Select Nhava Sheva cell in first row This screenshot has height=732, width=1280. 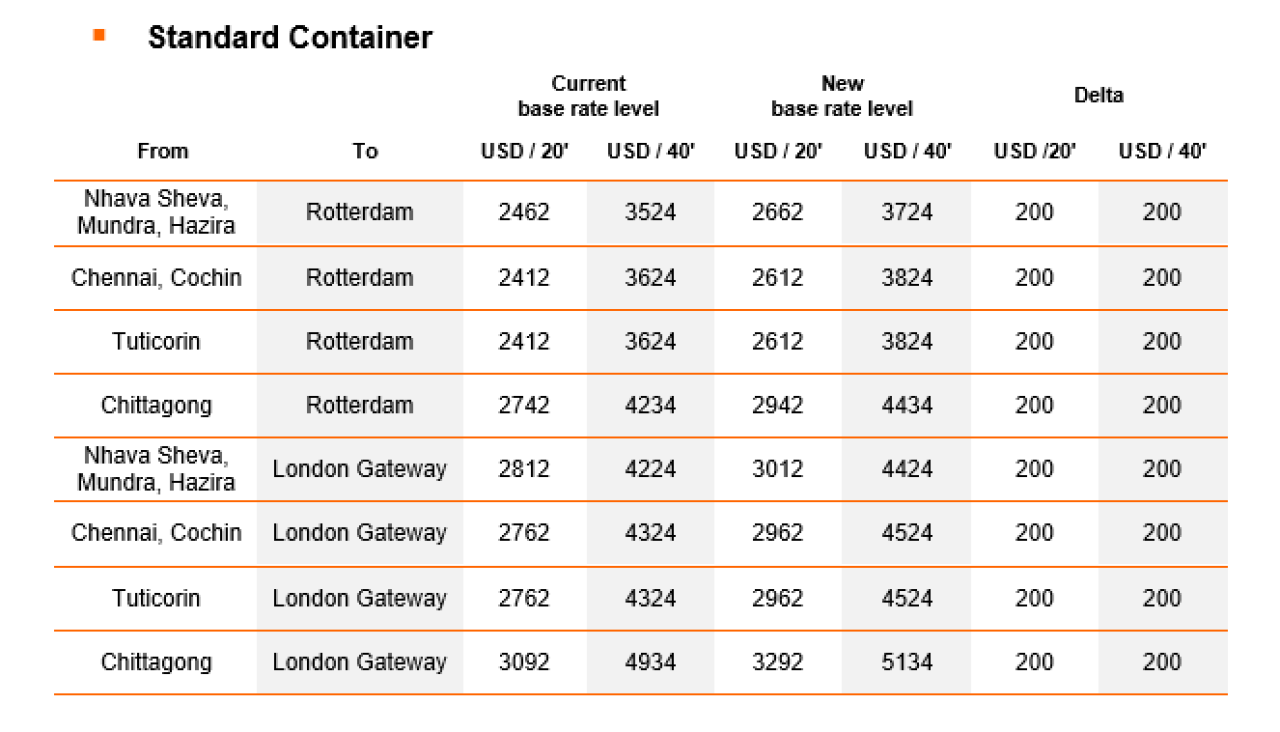156,212
